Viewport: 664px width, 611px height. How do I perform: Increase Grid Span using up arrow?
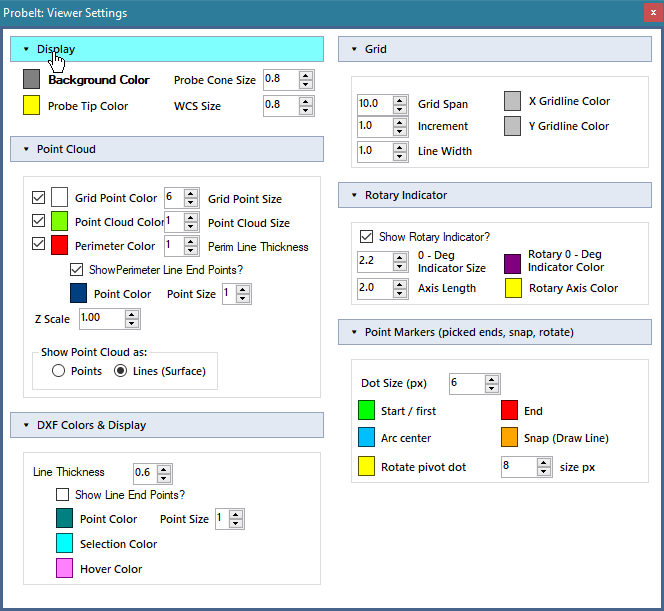(400, 100)
